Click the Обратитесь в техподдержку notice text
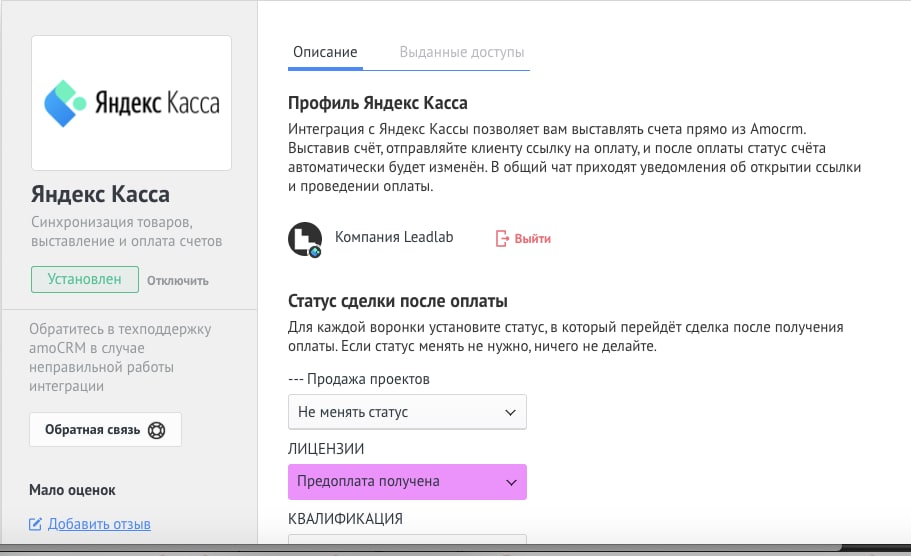911x556 pixels. pos(120,357)
